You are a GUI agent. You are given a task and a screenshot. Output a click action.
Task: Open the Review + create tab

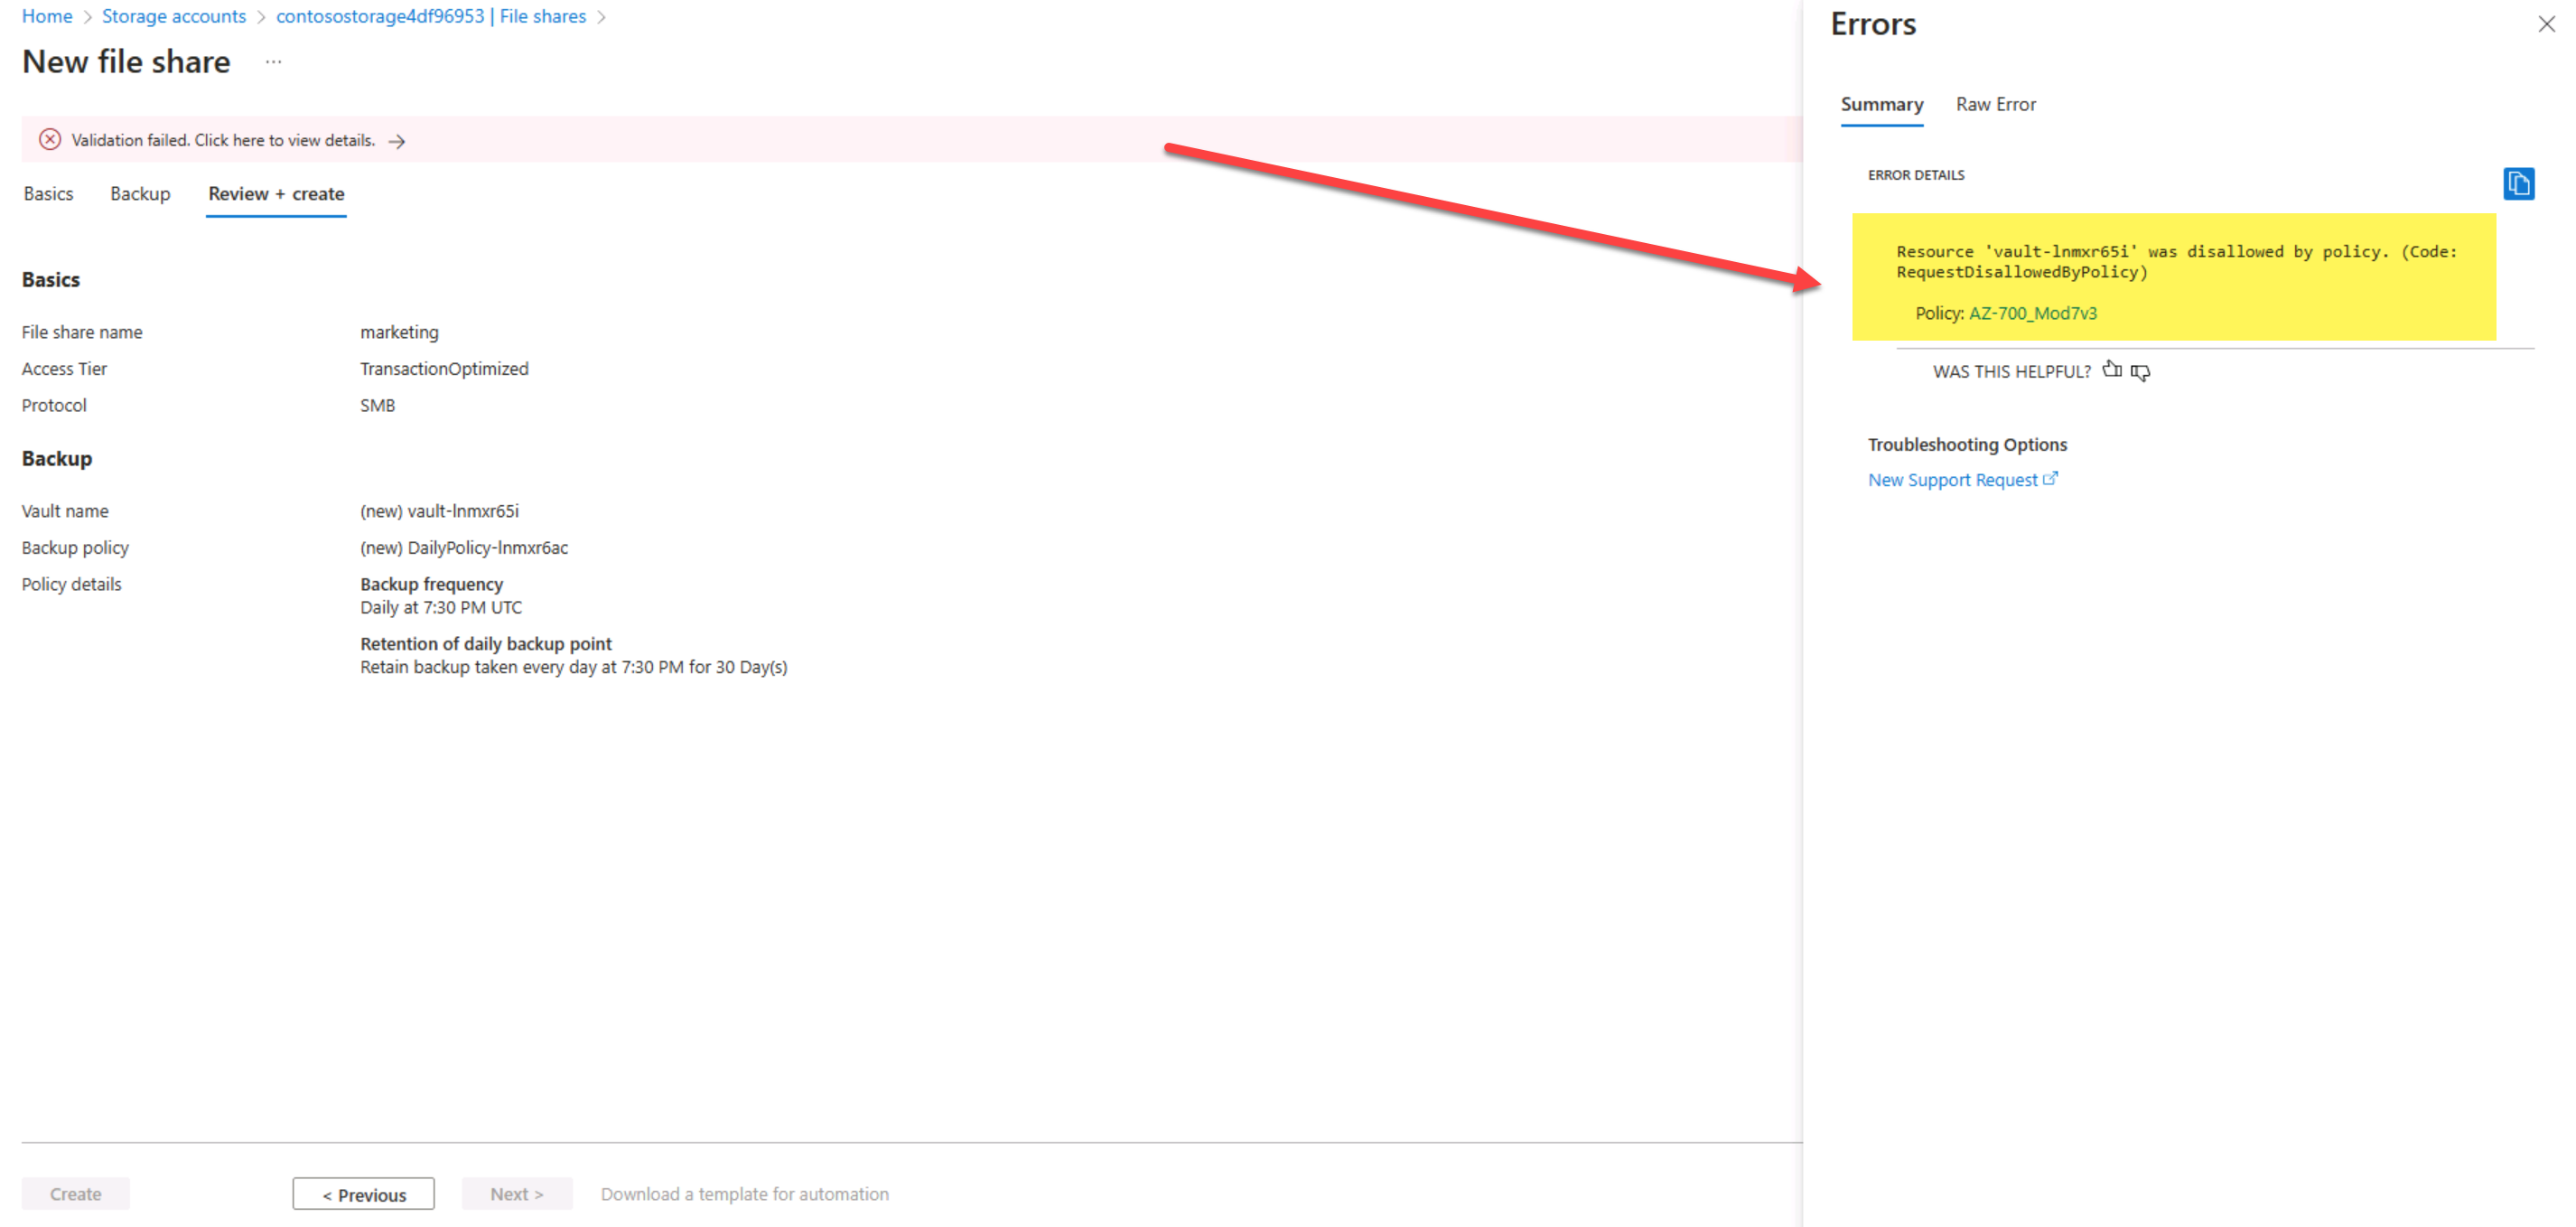[x=275, y=193]
